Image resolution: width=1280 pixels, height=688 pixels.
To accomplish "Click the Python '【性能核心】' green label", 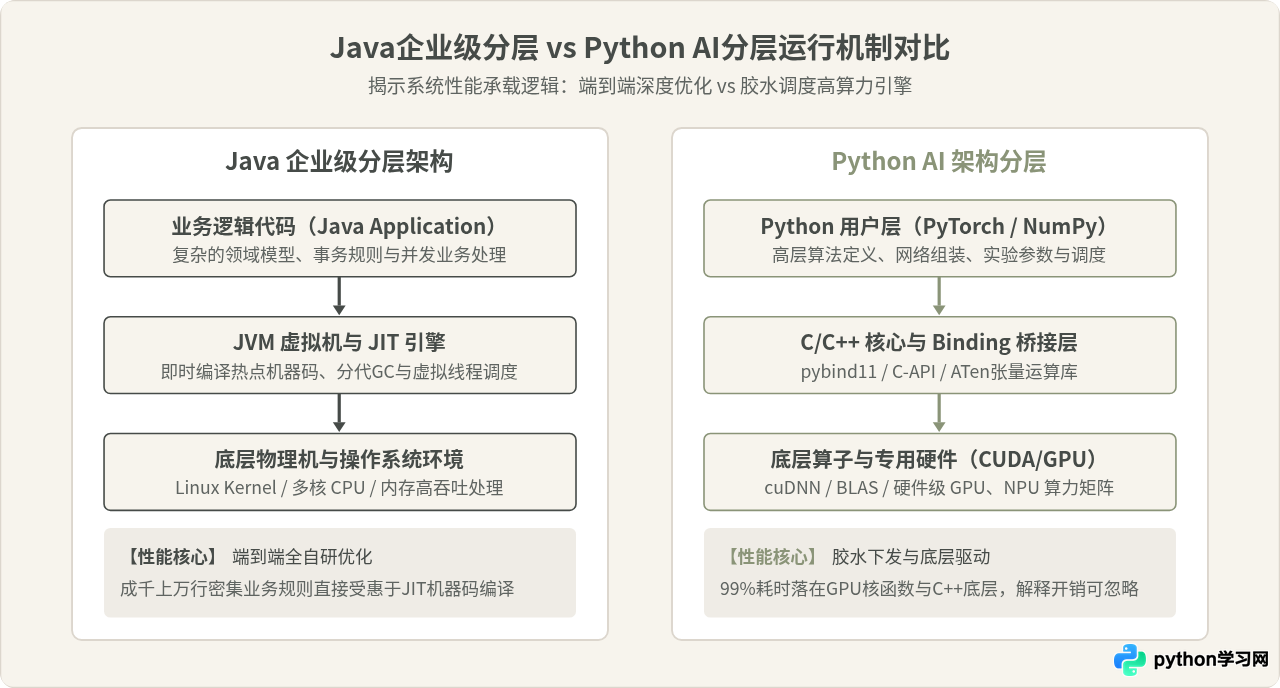I will point(770,557).
